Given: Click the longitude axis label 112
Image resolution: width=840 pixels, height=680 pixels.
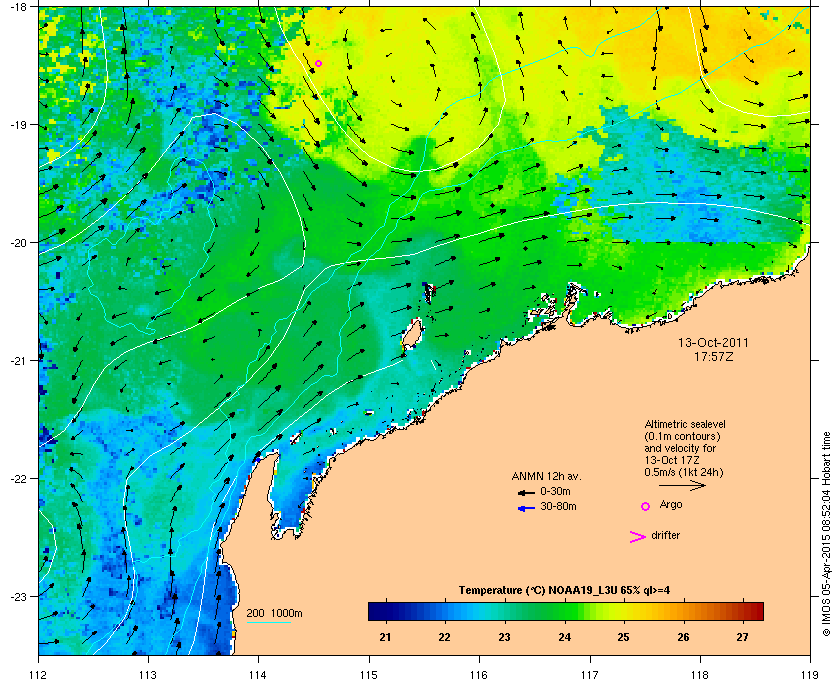Looking at the screenshot, I should point(38,675).
